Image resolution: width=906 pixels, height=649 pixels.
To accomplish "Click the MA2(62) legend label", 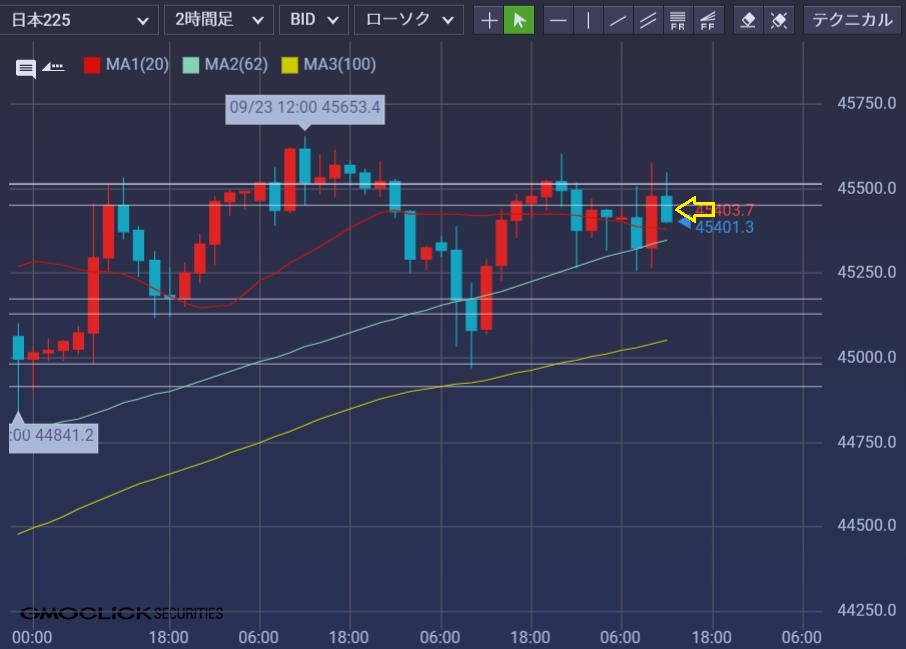I will (232, 65).
